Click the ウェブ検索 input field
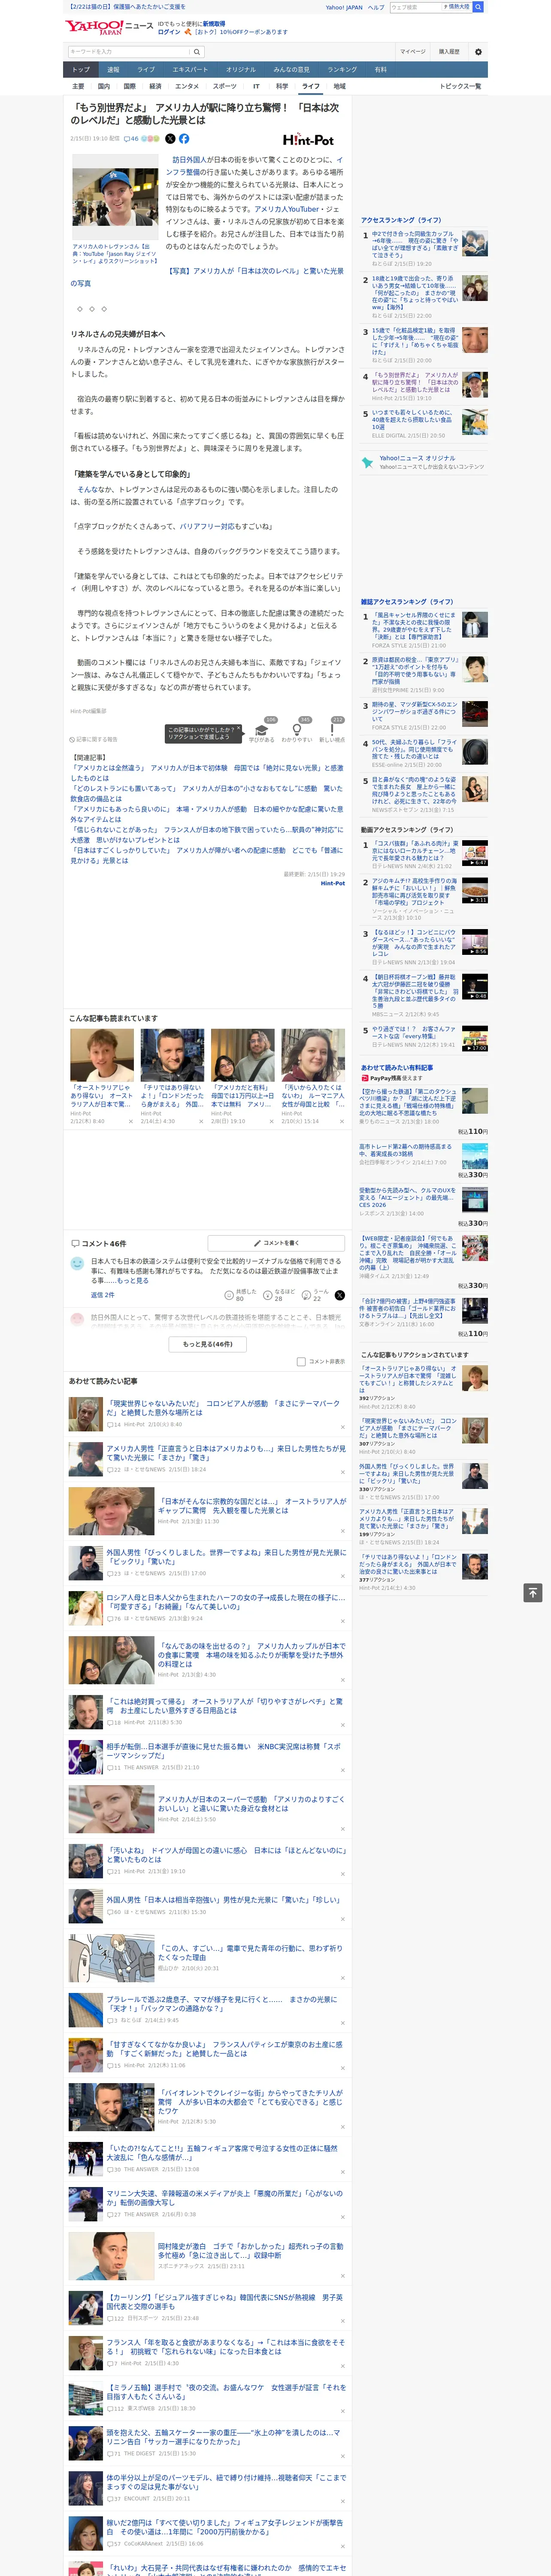The width and height of the screenshot is (551, 2576). point(415,7)
